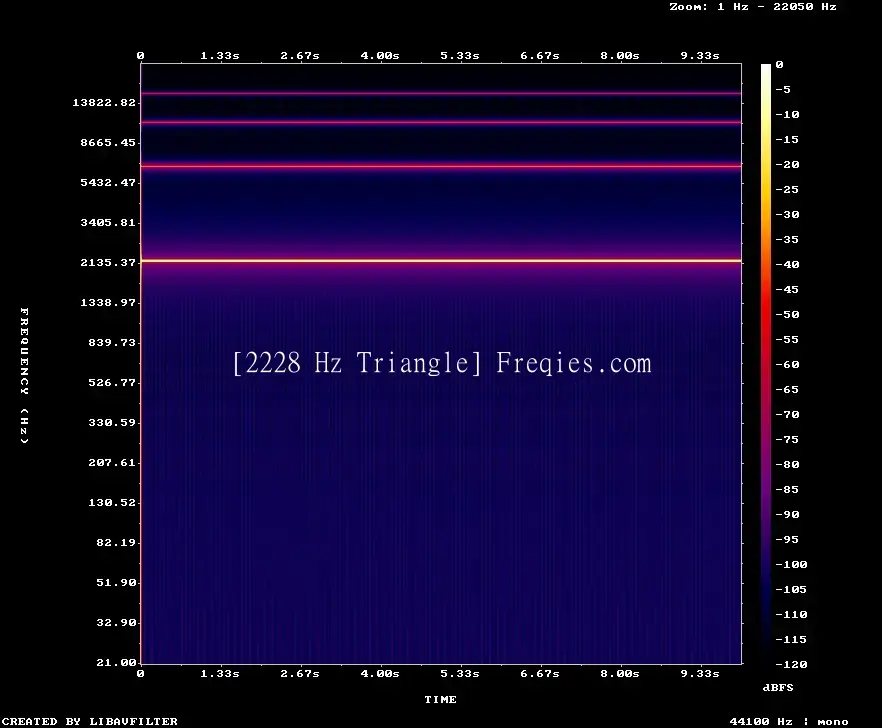Click the -20 dBFS scale label
Screen dimensions: 882x728
[x=787, y=165]
